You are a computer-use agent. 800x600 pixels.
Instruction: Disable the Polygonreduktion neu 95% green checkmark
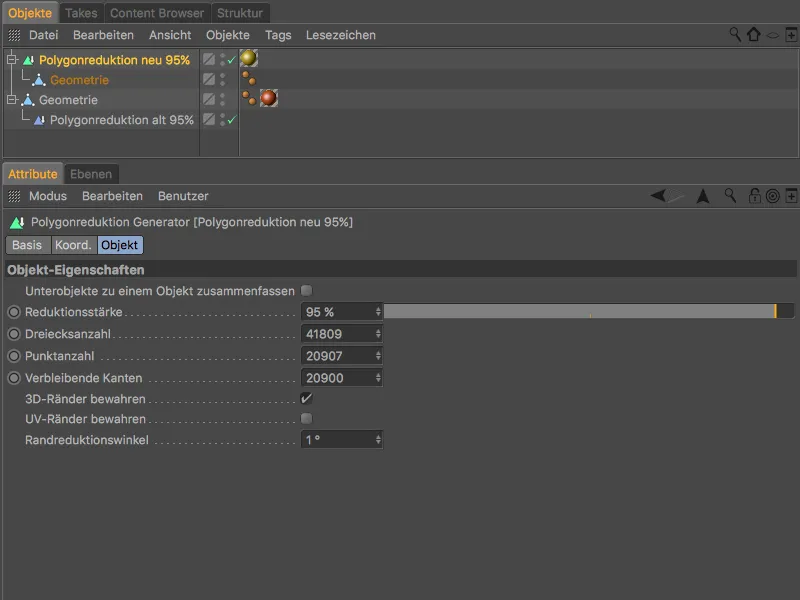232,60
